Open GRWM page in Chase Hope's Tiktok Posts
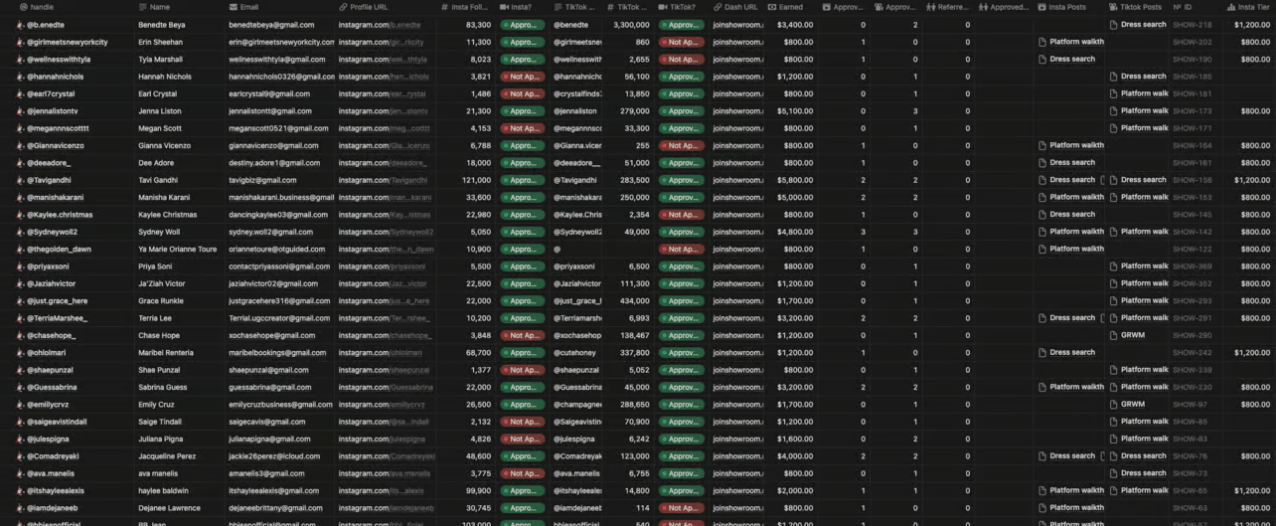The image size is (1276, 526). pyautogui.click(x=1128, y=335)
